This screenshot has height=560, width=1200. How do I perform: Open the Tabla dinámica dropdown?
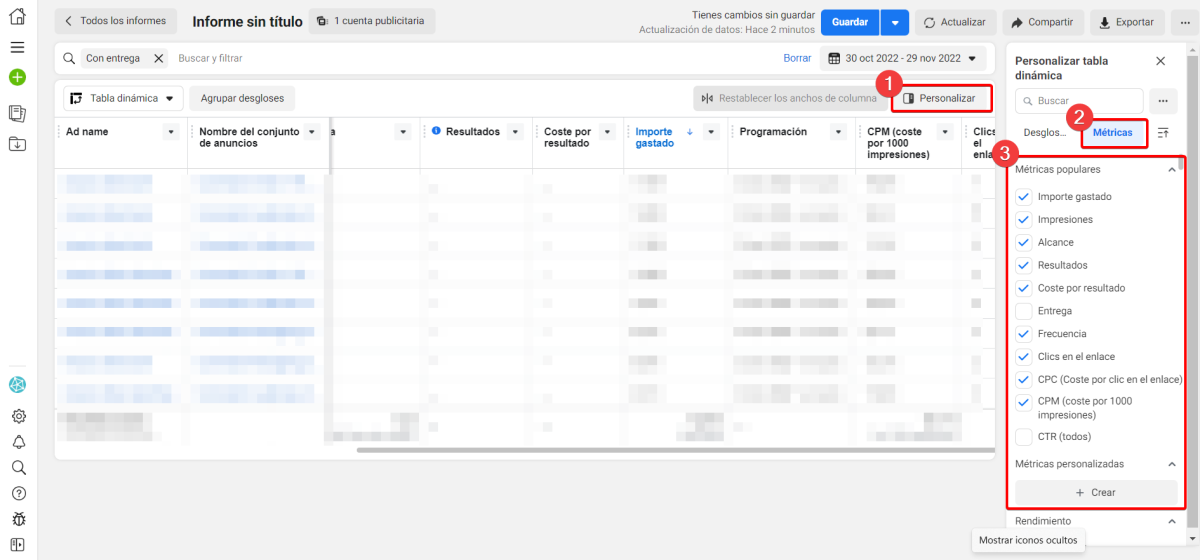pos(124,98)
